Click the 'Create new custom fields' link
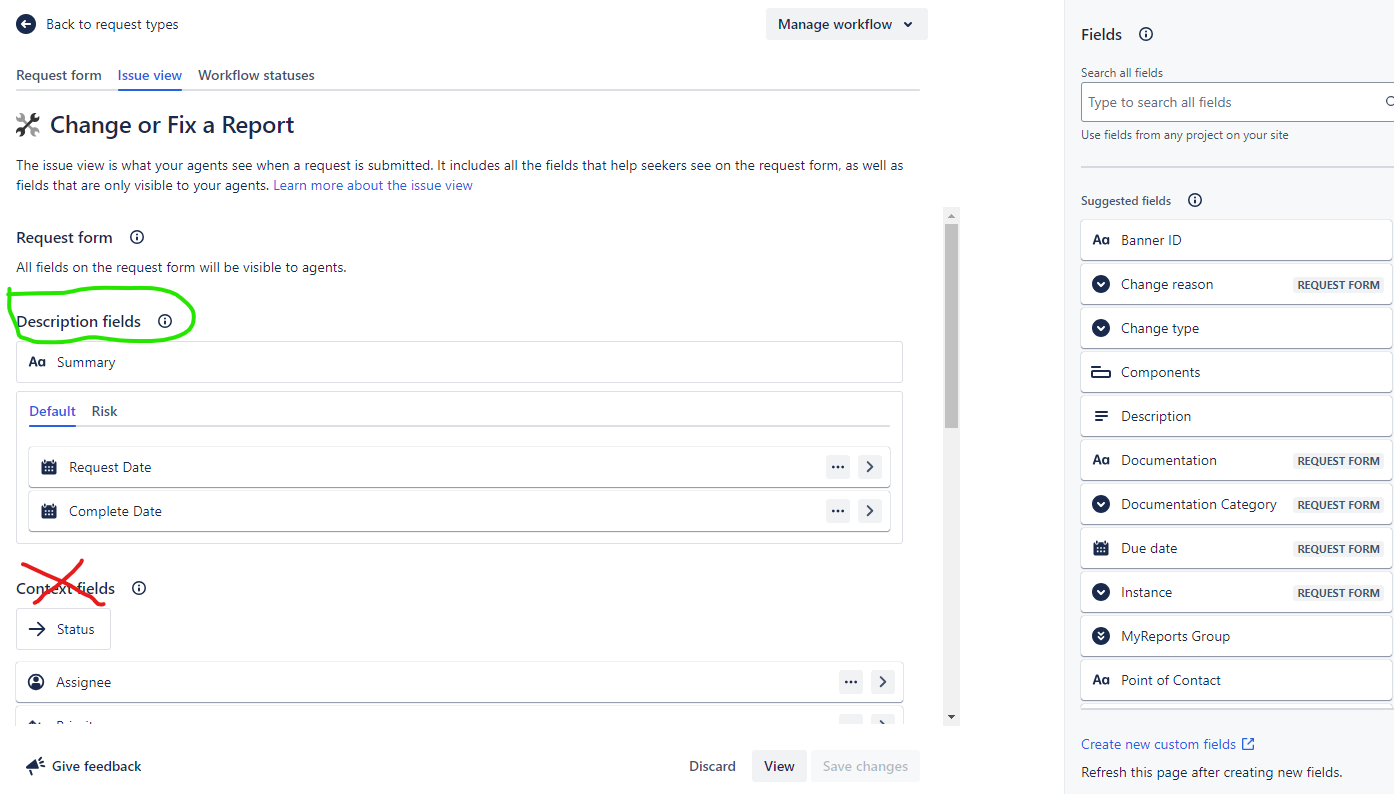 coord(1159,743)
